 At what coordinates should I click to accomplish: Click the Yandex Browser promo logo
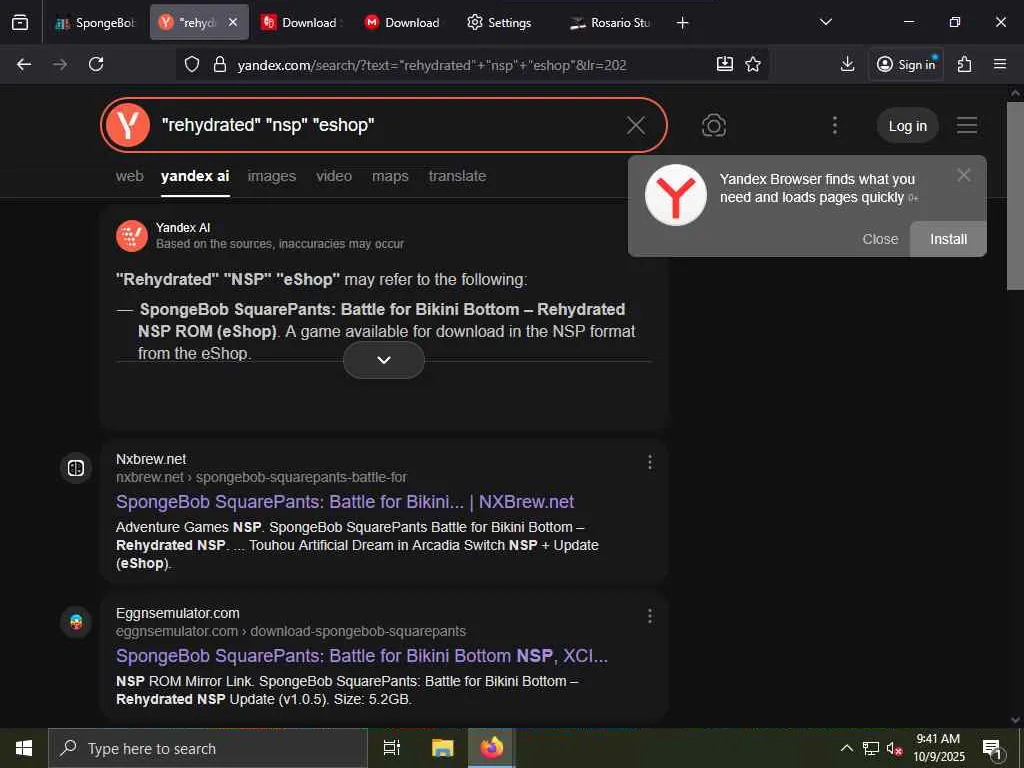[x=676, y=195]
